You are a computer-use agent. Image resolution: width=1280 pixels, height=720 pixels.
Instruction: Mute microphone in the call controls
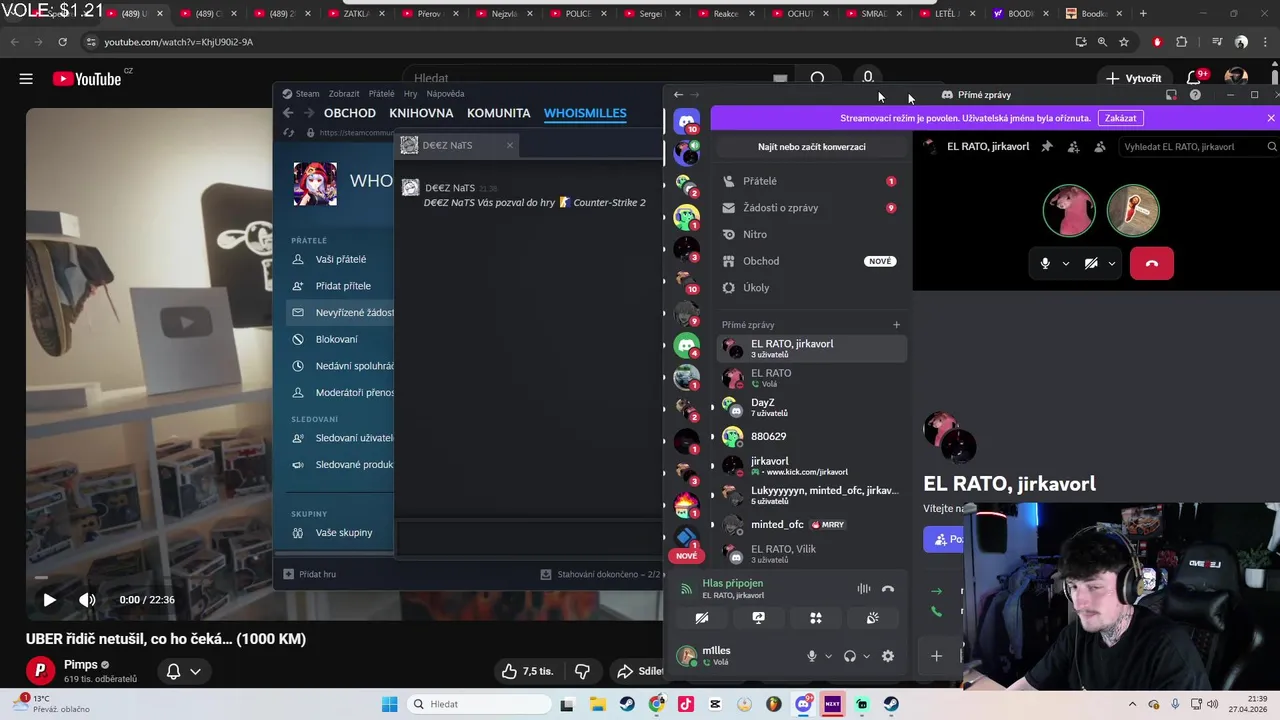(x=1045, y=263)
